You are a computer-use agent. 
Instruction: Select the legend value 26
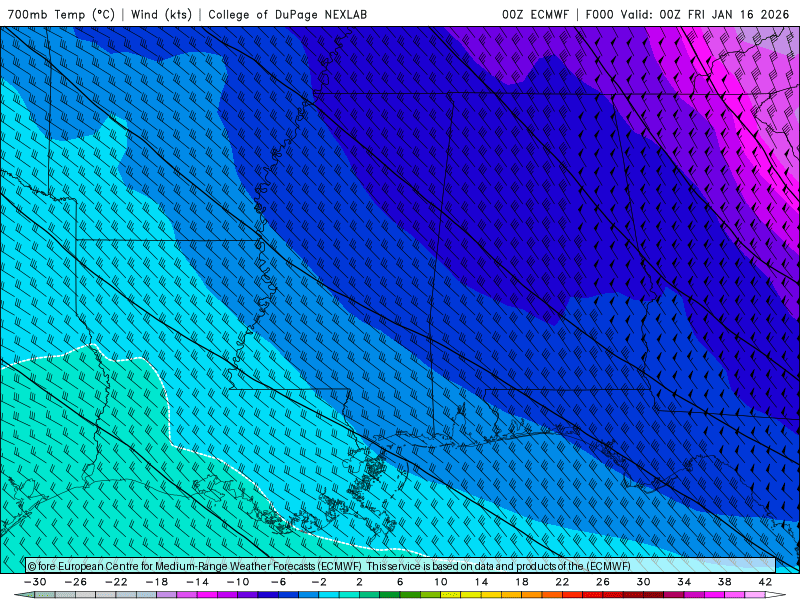click(x=603, y=582)
